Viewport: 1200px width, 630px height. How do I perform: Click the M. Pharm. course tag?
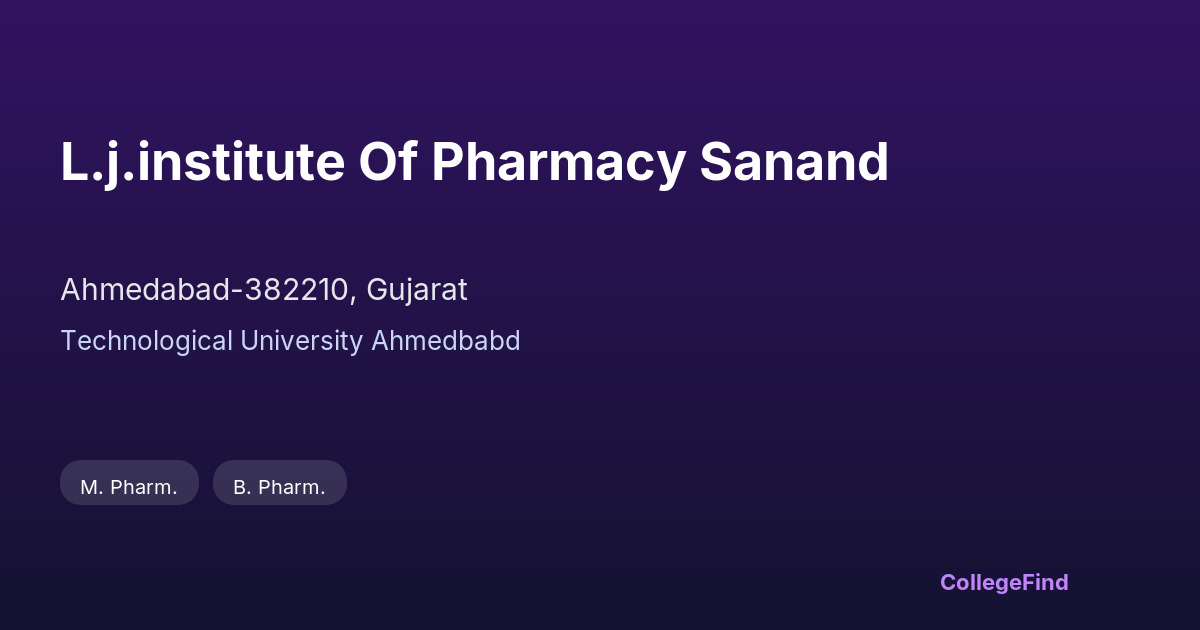129,483
